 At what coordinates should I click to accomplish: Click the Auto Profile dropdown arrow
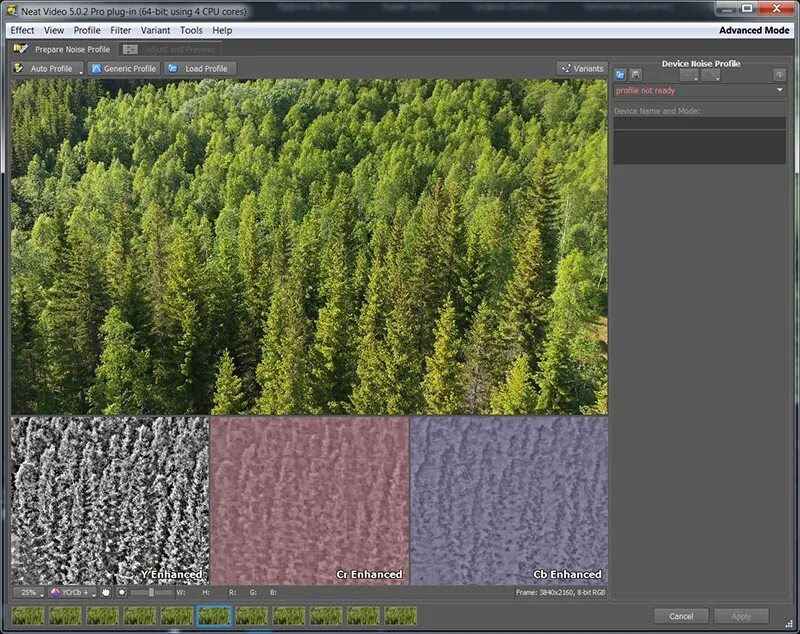click(x=81, y=73)
